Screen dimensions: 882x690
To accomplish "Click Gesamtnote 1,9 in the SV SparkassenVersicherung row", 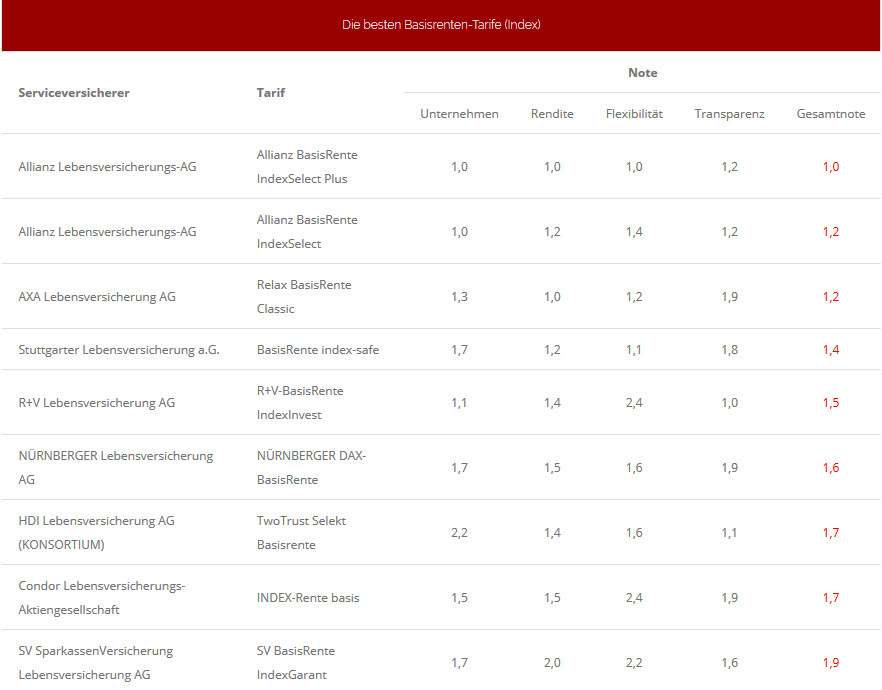I will point(830,663).
